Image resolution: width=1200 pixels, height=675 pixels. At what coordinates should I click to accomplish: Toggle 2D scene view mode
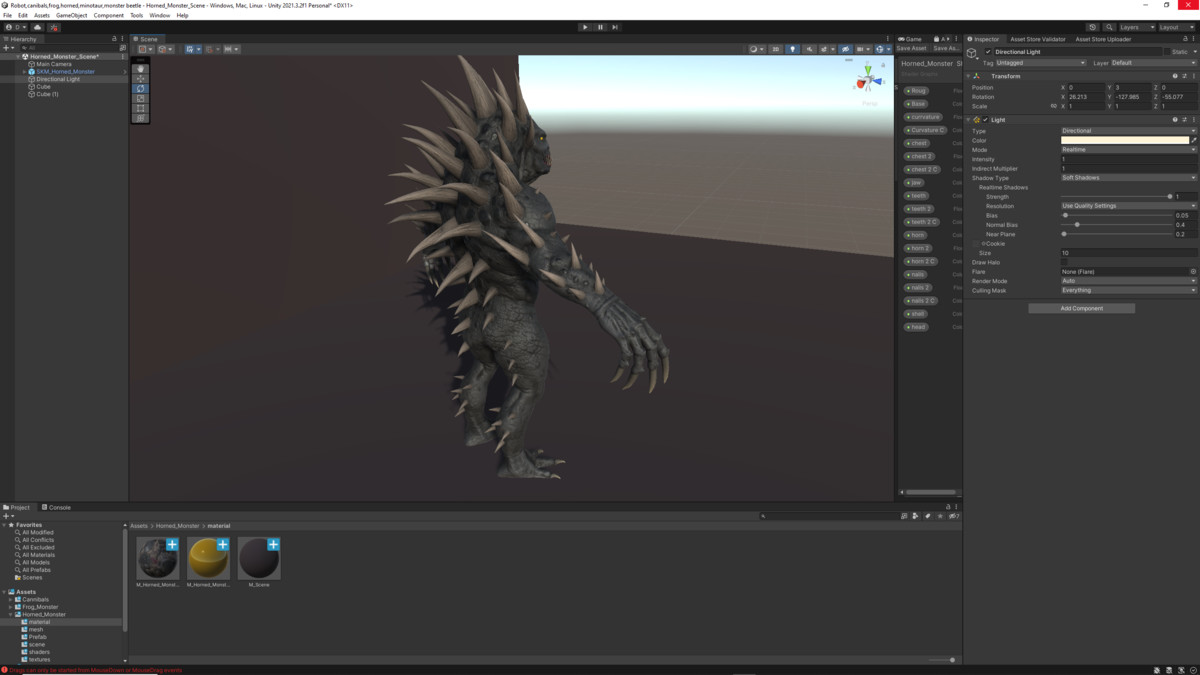(776, 49)
